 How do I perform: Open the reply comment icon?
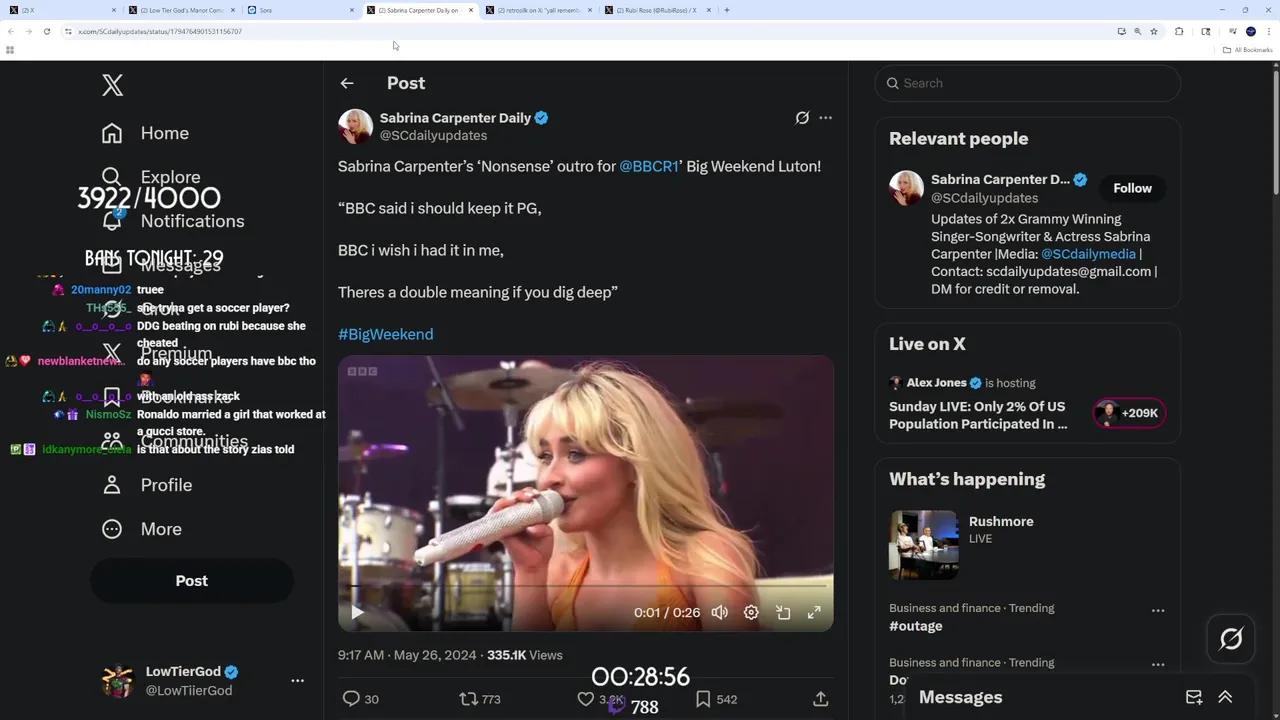pos(351,699)
